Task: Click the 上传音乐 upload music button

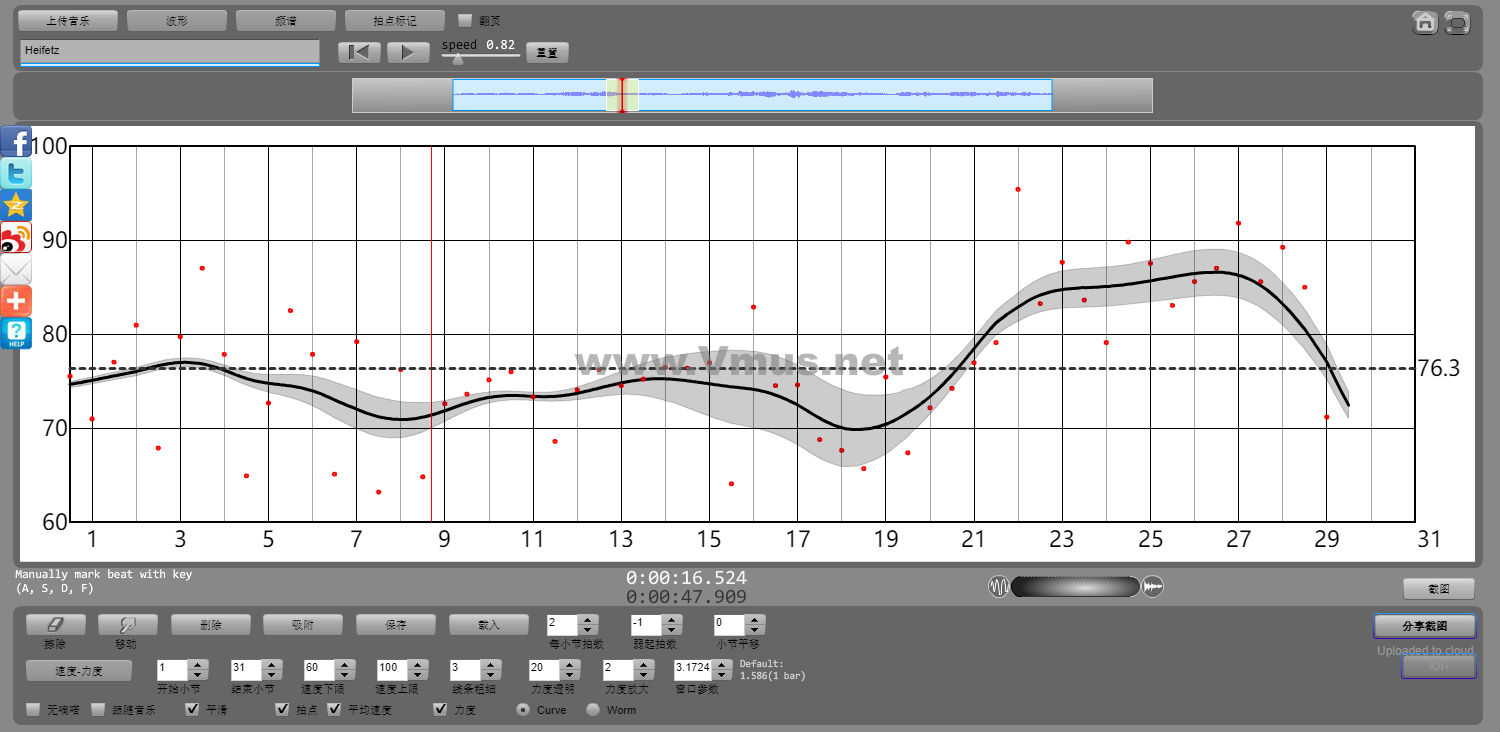Action: (x=68, y=20)
